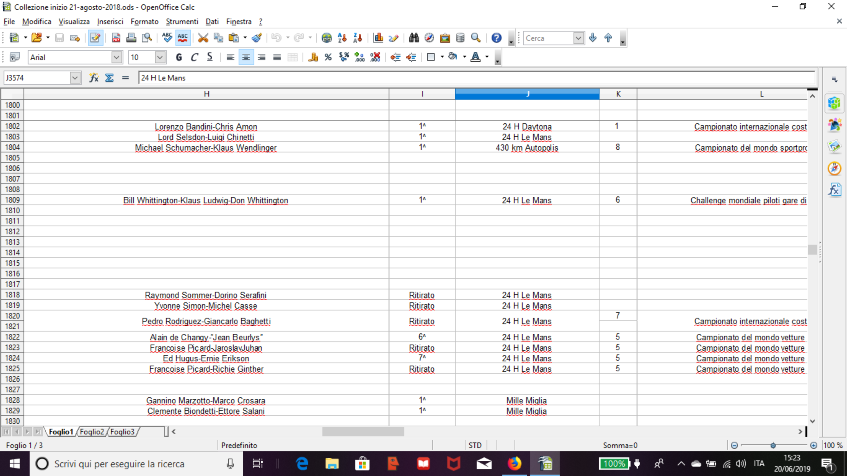Open OpenOffice Help icon
Viewport: 847px width, 476px height.
[x=496, y=38]
